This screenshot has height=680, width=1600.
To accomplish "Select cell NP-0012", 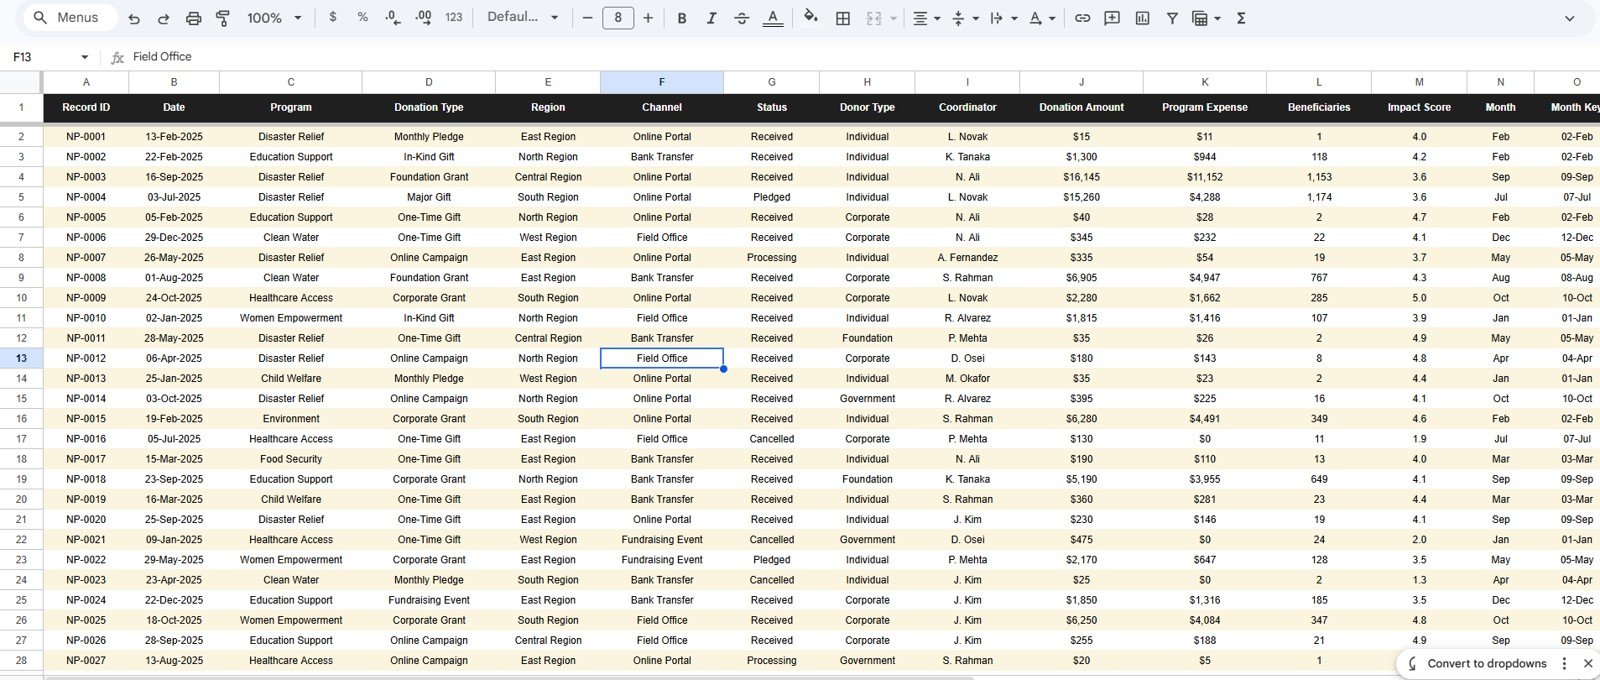I will 86,358.
